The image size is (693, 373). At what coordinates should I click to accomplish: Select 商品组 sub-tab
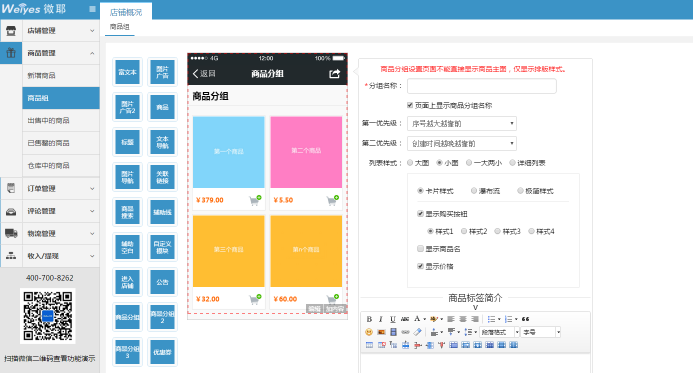(120, 27)
